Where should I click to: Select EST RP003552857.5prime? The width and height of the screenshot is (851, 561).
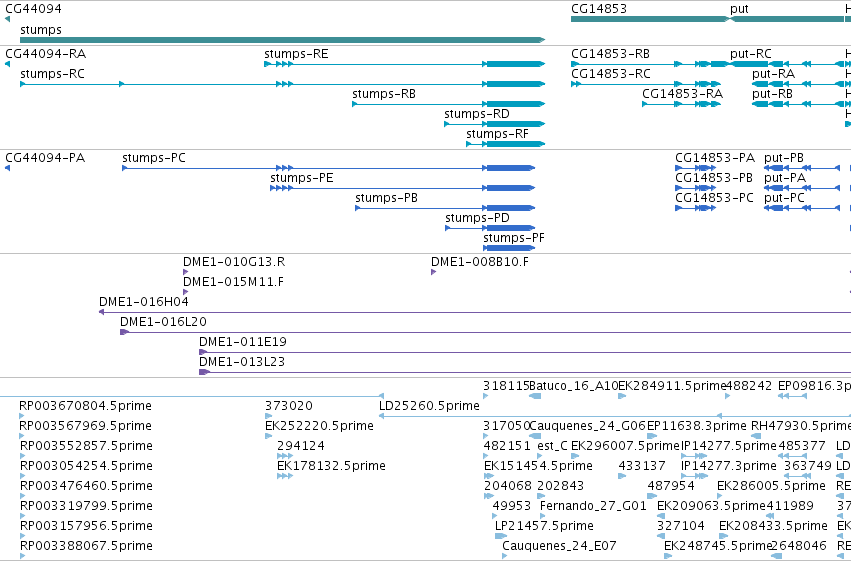[86, 447]
